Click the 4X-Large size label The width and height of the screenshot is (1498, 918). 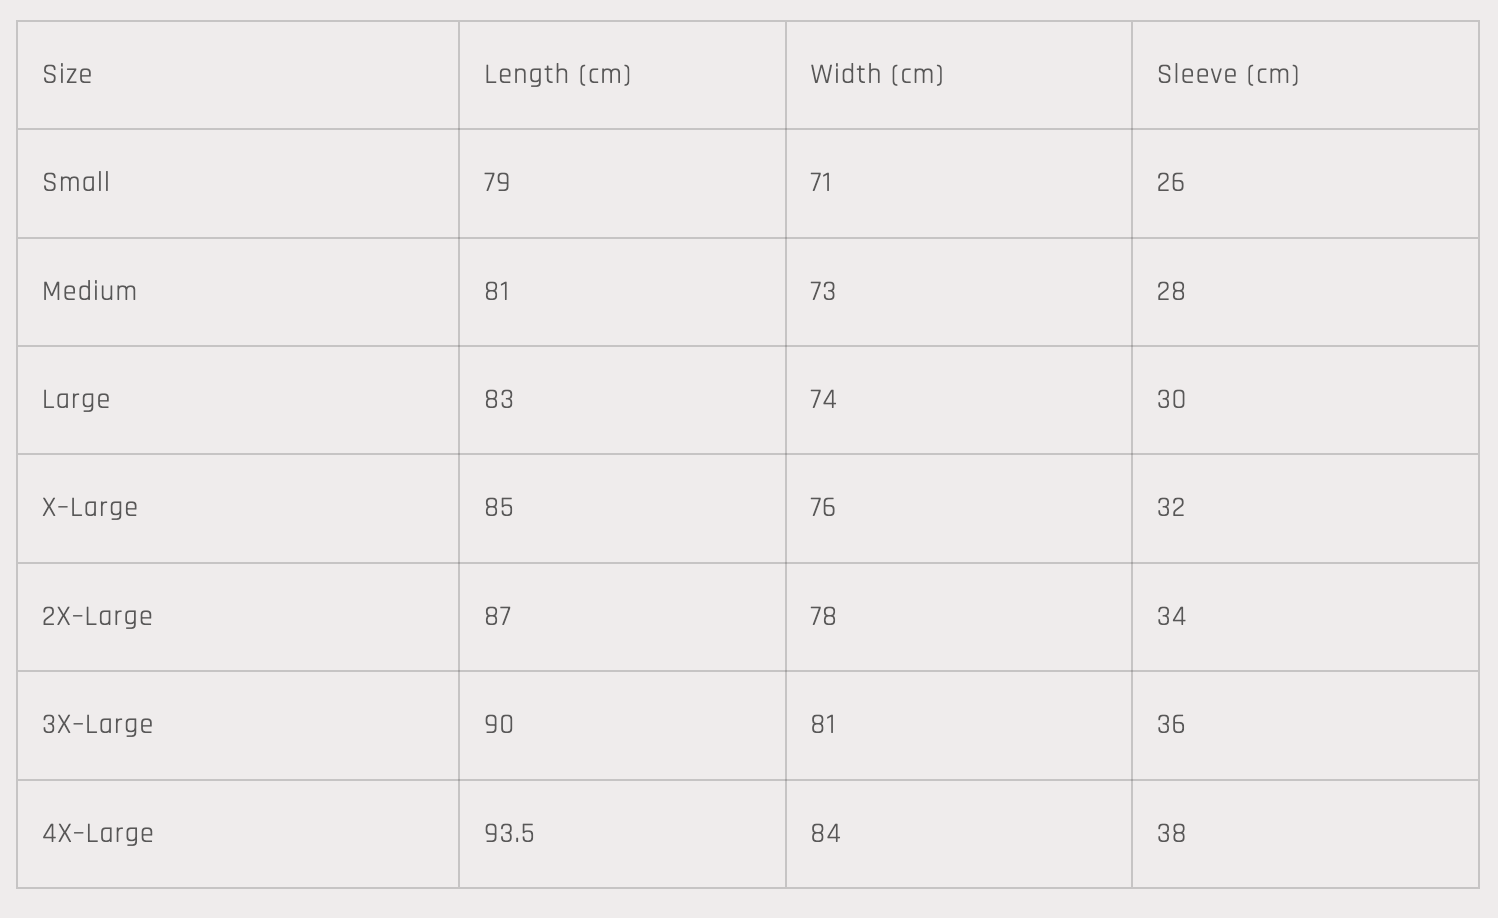coord(97,834)
